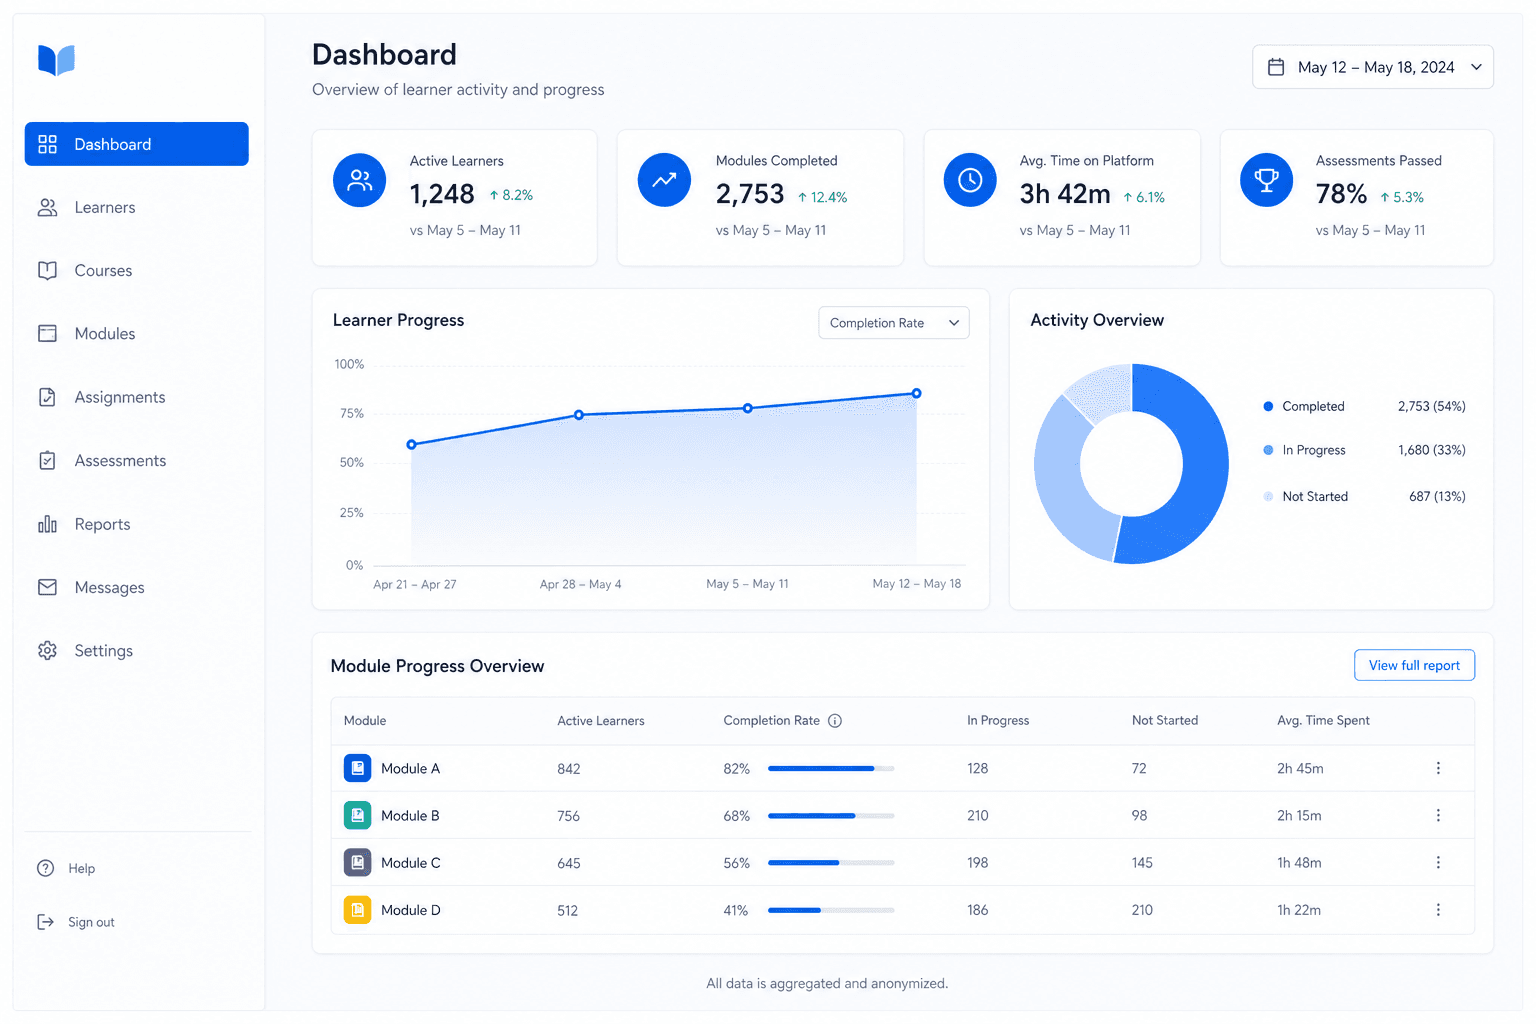Click the 2,753 Modules Completed value
The width and height of the screenshot is (1536, 1024).
750,194
